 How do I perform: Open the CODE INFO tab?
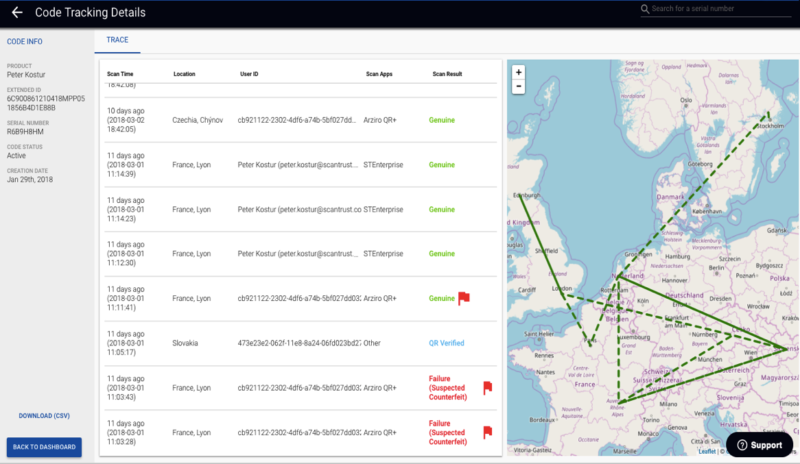[x=24, y=41]
